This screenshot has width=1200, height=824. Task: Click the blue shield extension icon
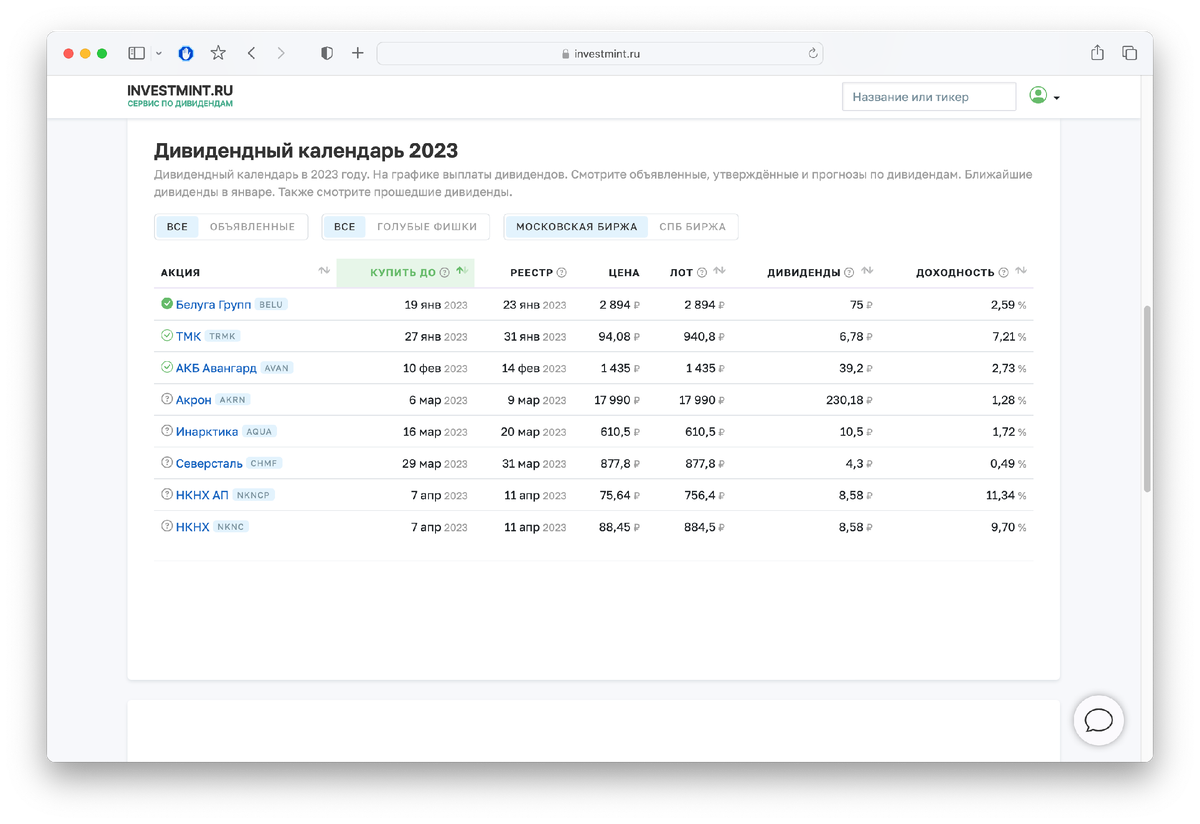(x=186, y=53)
